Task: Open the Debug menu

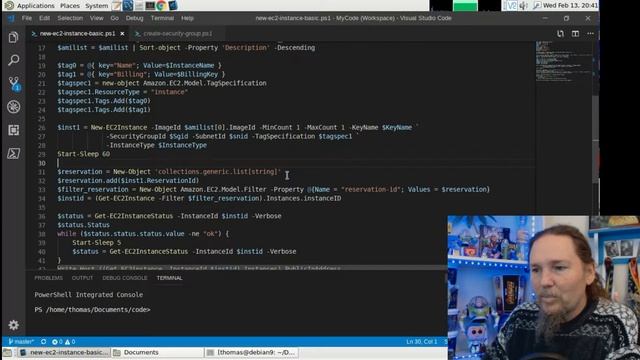Action: 134,18
